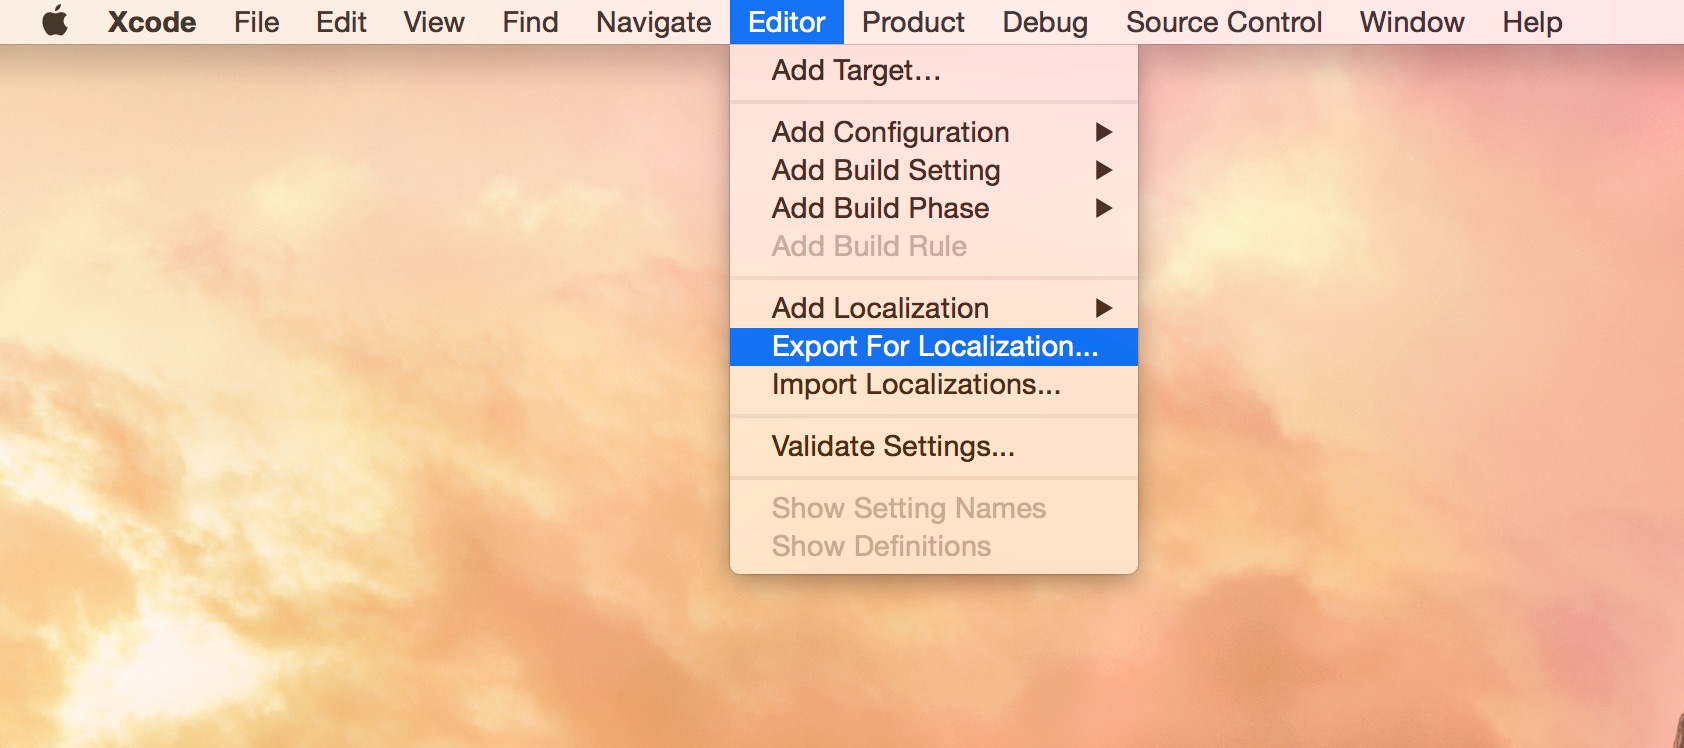
Task: Expand the Add Build Setting submenu
Action: (934, 170)
